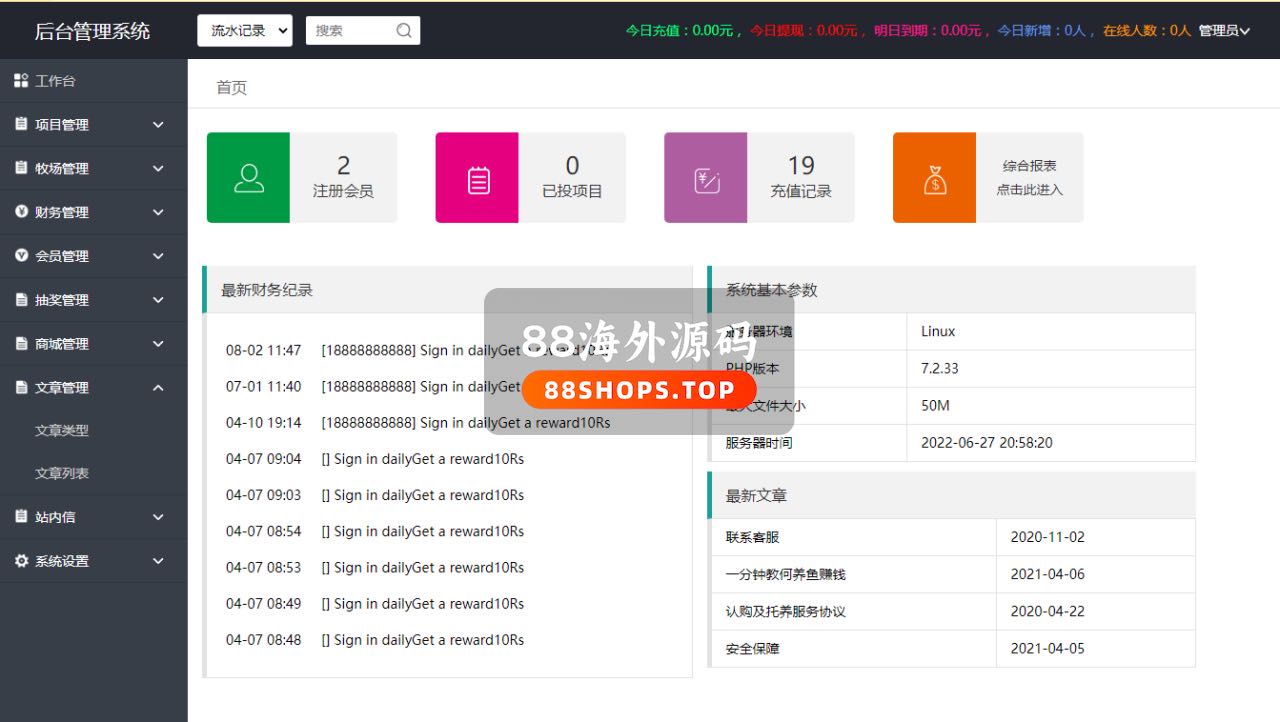Click the green registered members user icon
The height and width of the screenshot is (722, 1280).
click(x=248, y=178)
